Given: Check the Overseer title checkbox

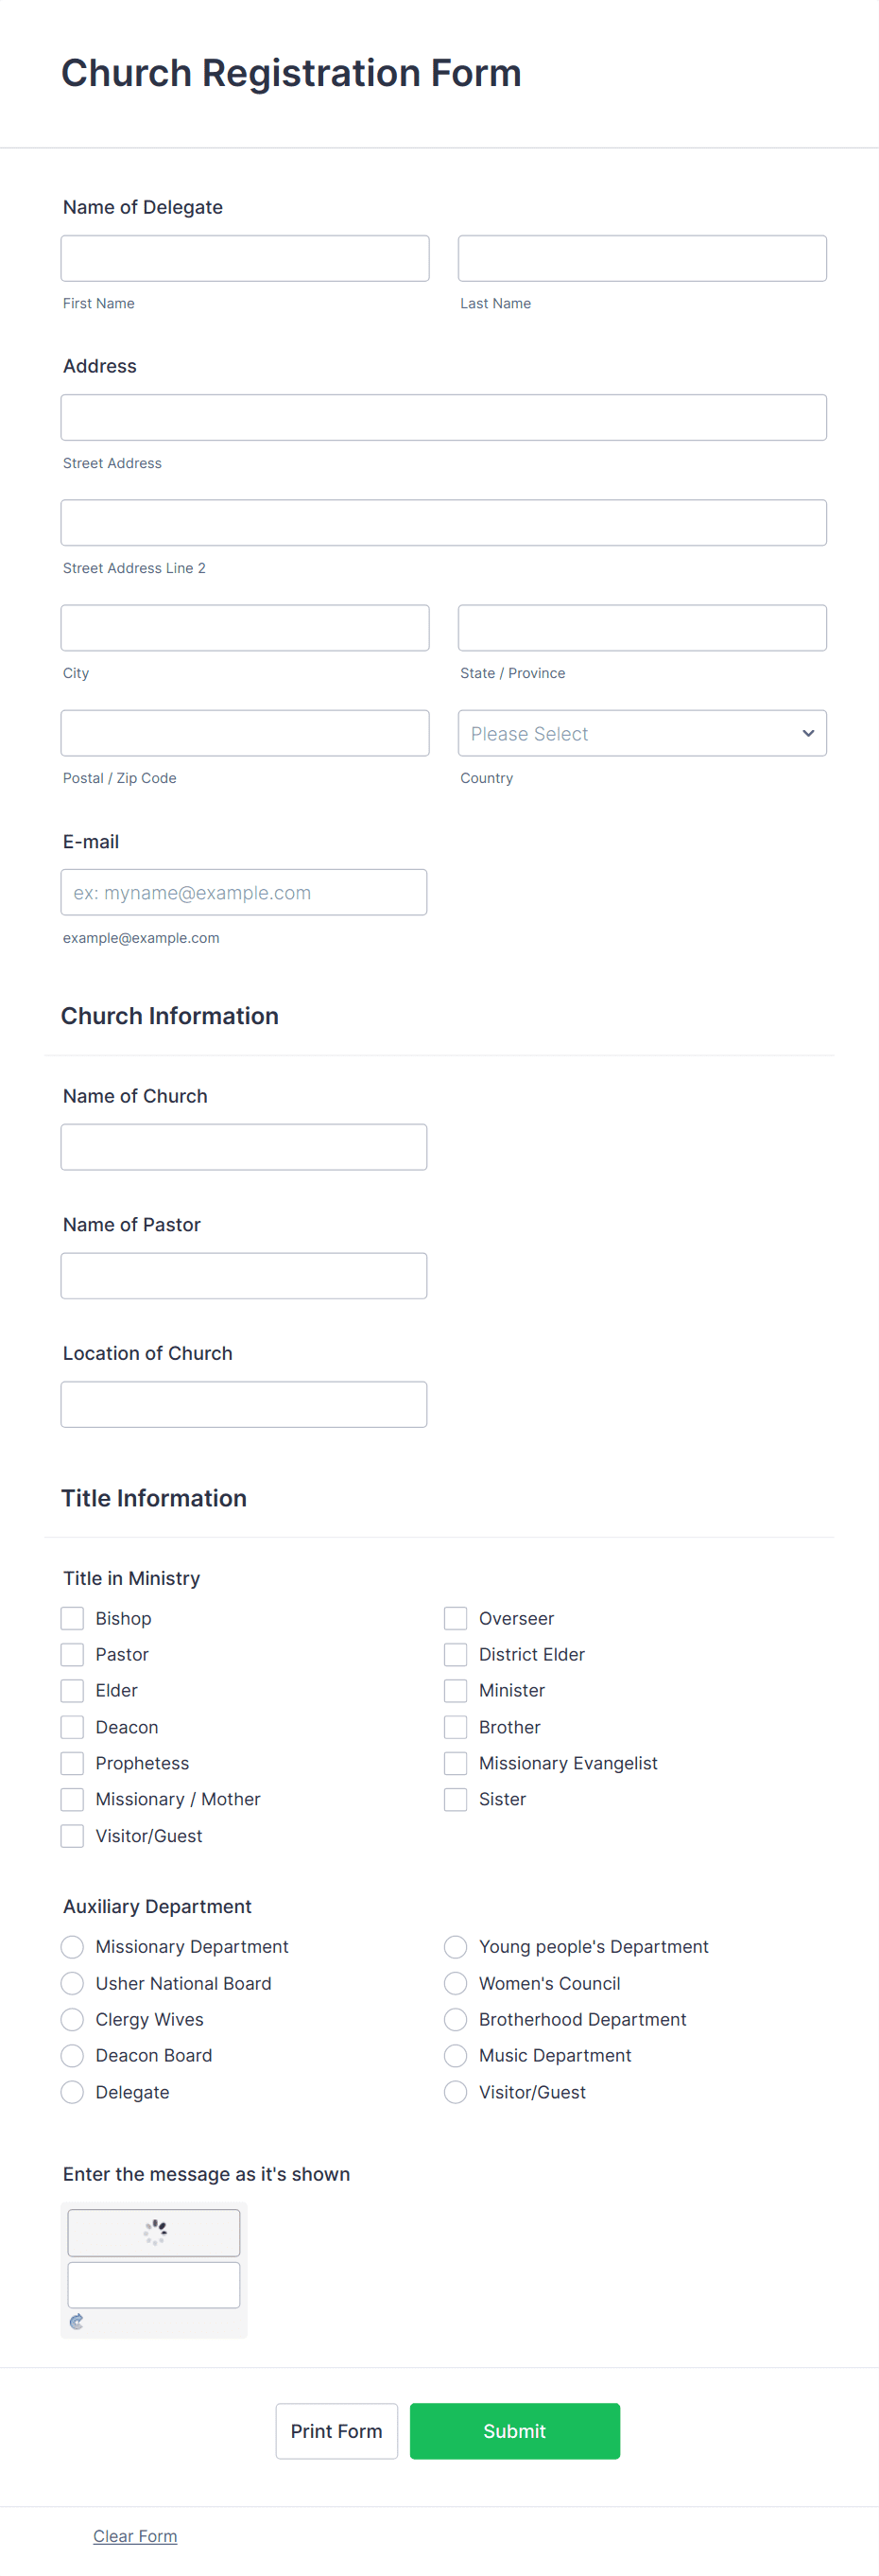Looking at the screenshot, I should click(455, 1617).
